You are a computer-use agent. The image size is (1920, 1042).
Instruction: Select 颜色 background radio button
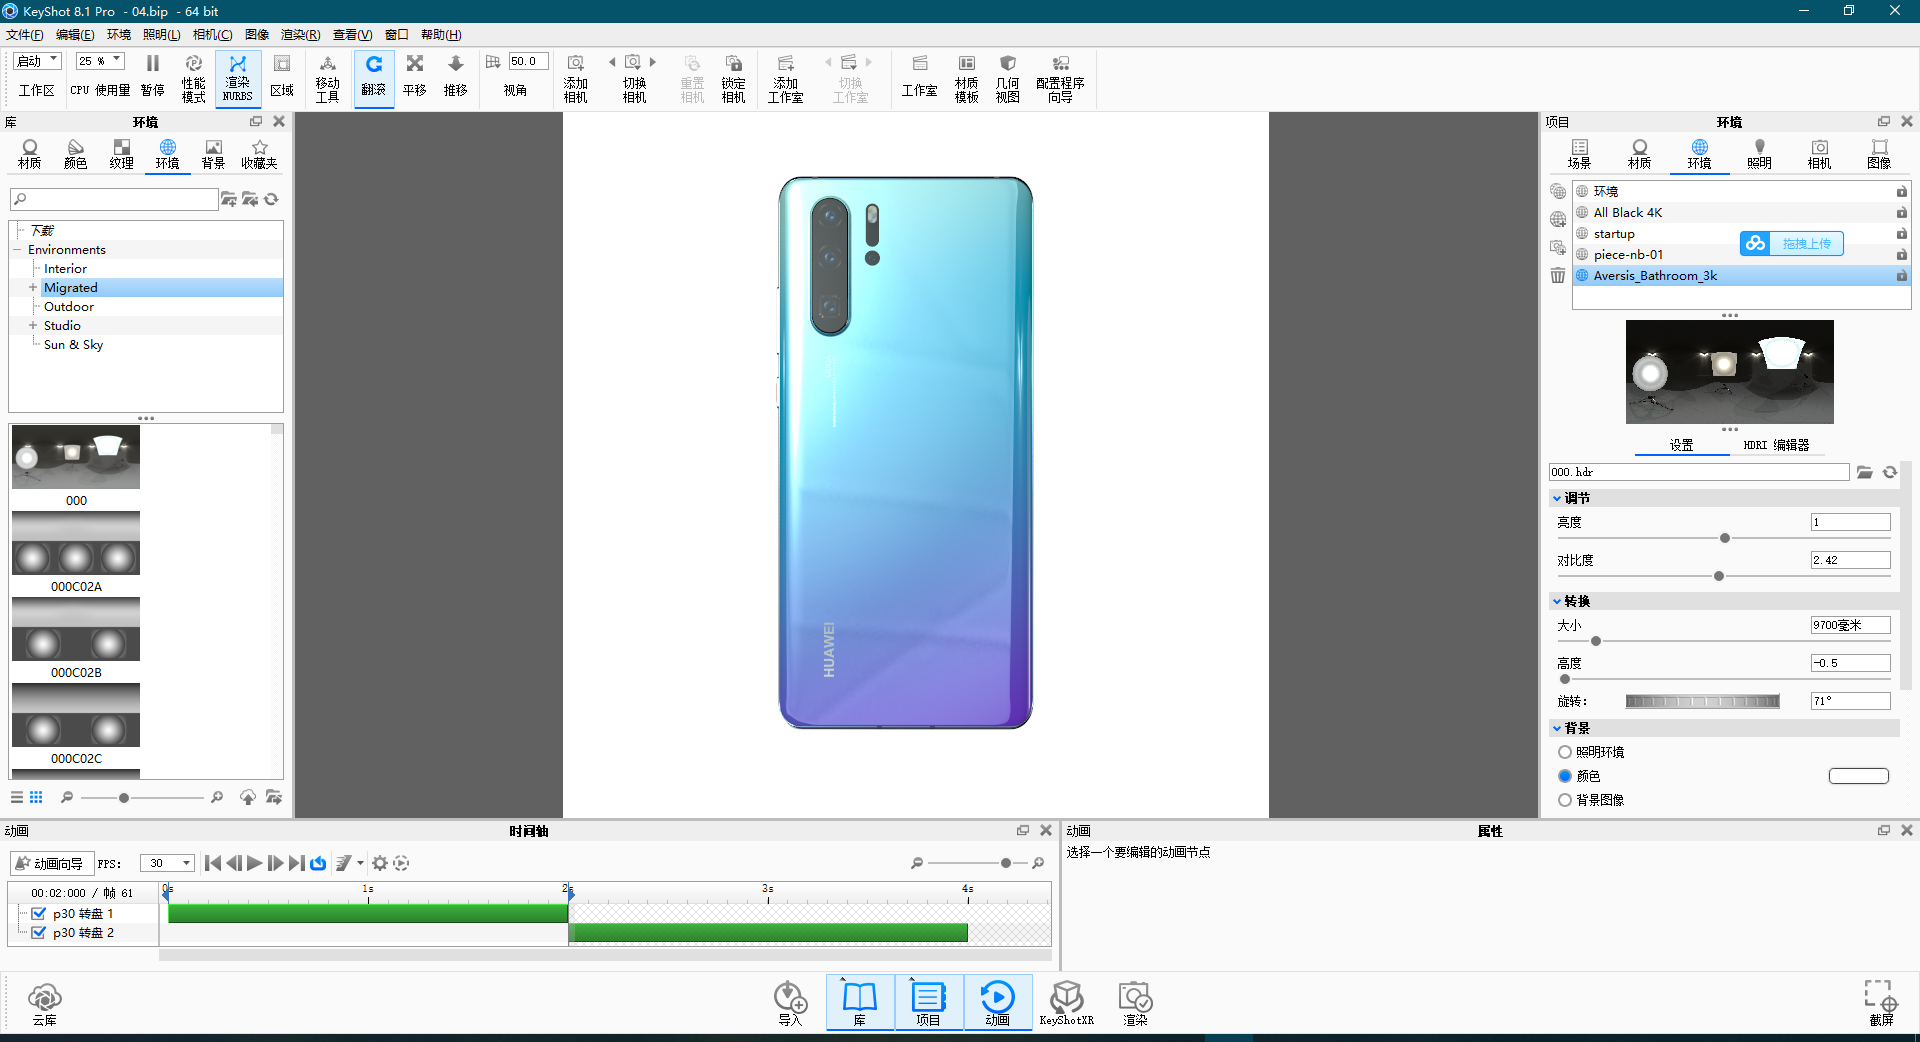tap(1564, 776)
